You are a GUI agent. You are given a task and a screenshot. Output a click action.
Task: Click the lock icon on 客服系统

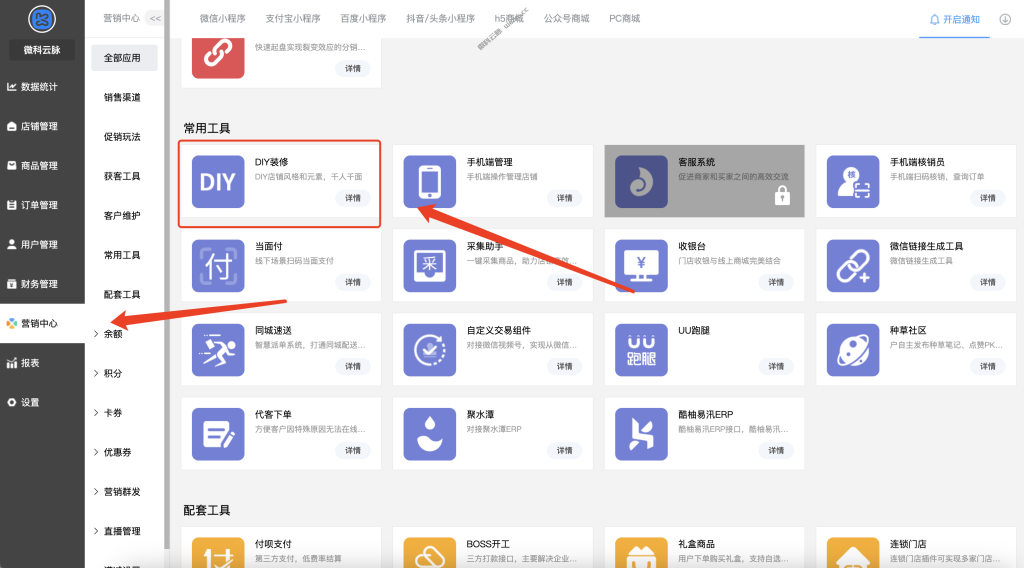tap(782, 195)
